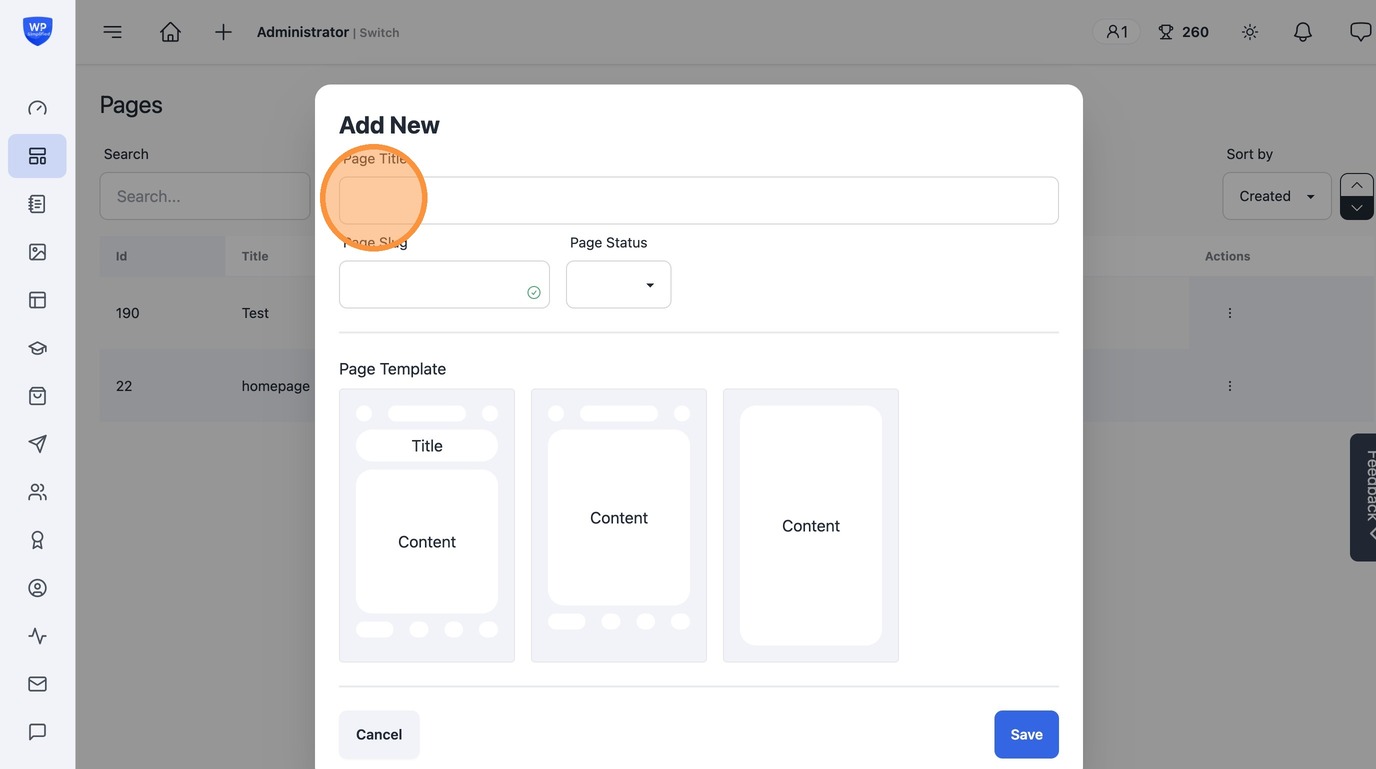Viewport: 1376px width, 769px height.
Task: Open the Feedback side tab
Action: click(1364, 497)
